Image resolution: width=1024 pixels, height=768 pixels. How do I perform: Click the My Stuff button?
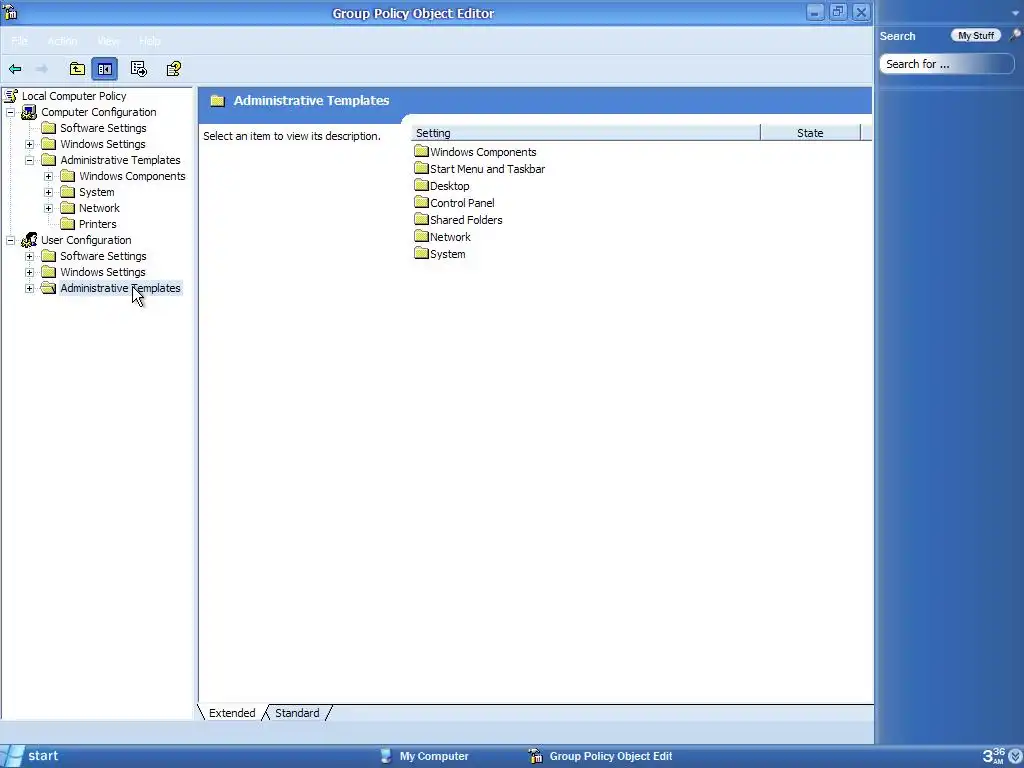976,35
